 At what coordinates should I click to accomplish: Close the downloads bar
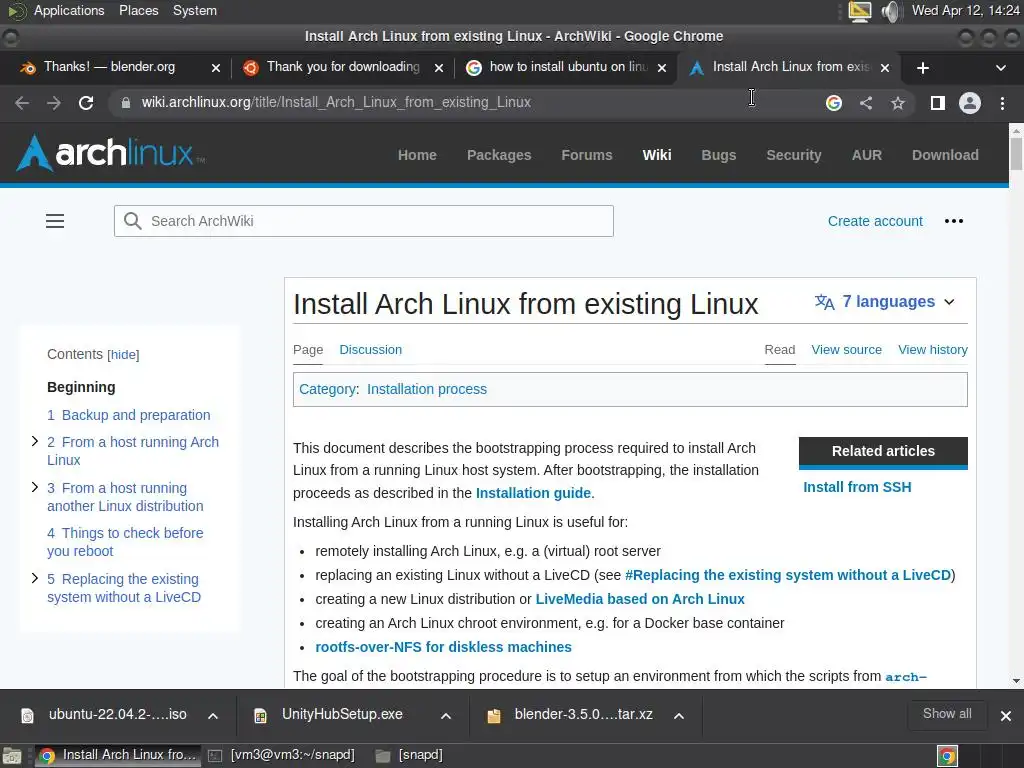pyautogui.click(x=1006, y=716)
